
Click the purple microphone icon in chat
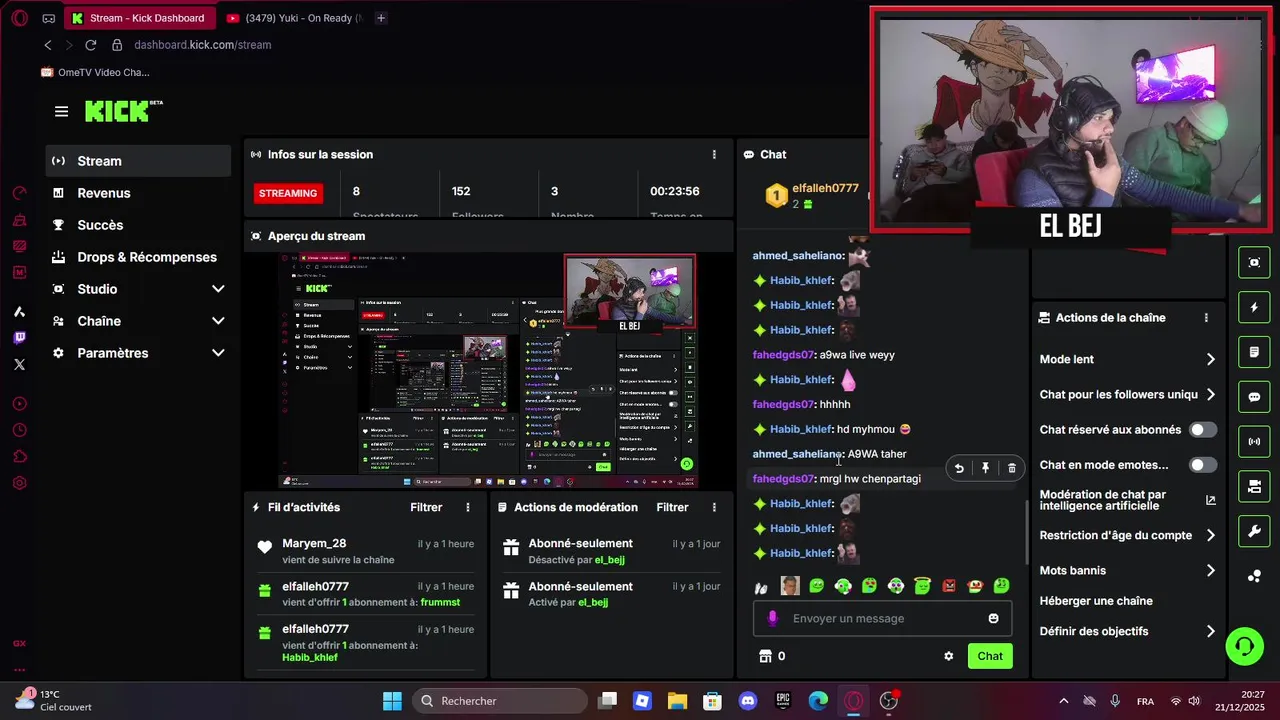[x=772, y=618]
